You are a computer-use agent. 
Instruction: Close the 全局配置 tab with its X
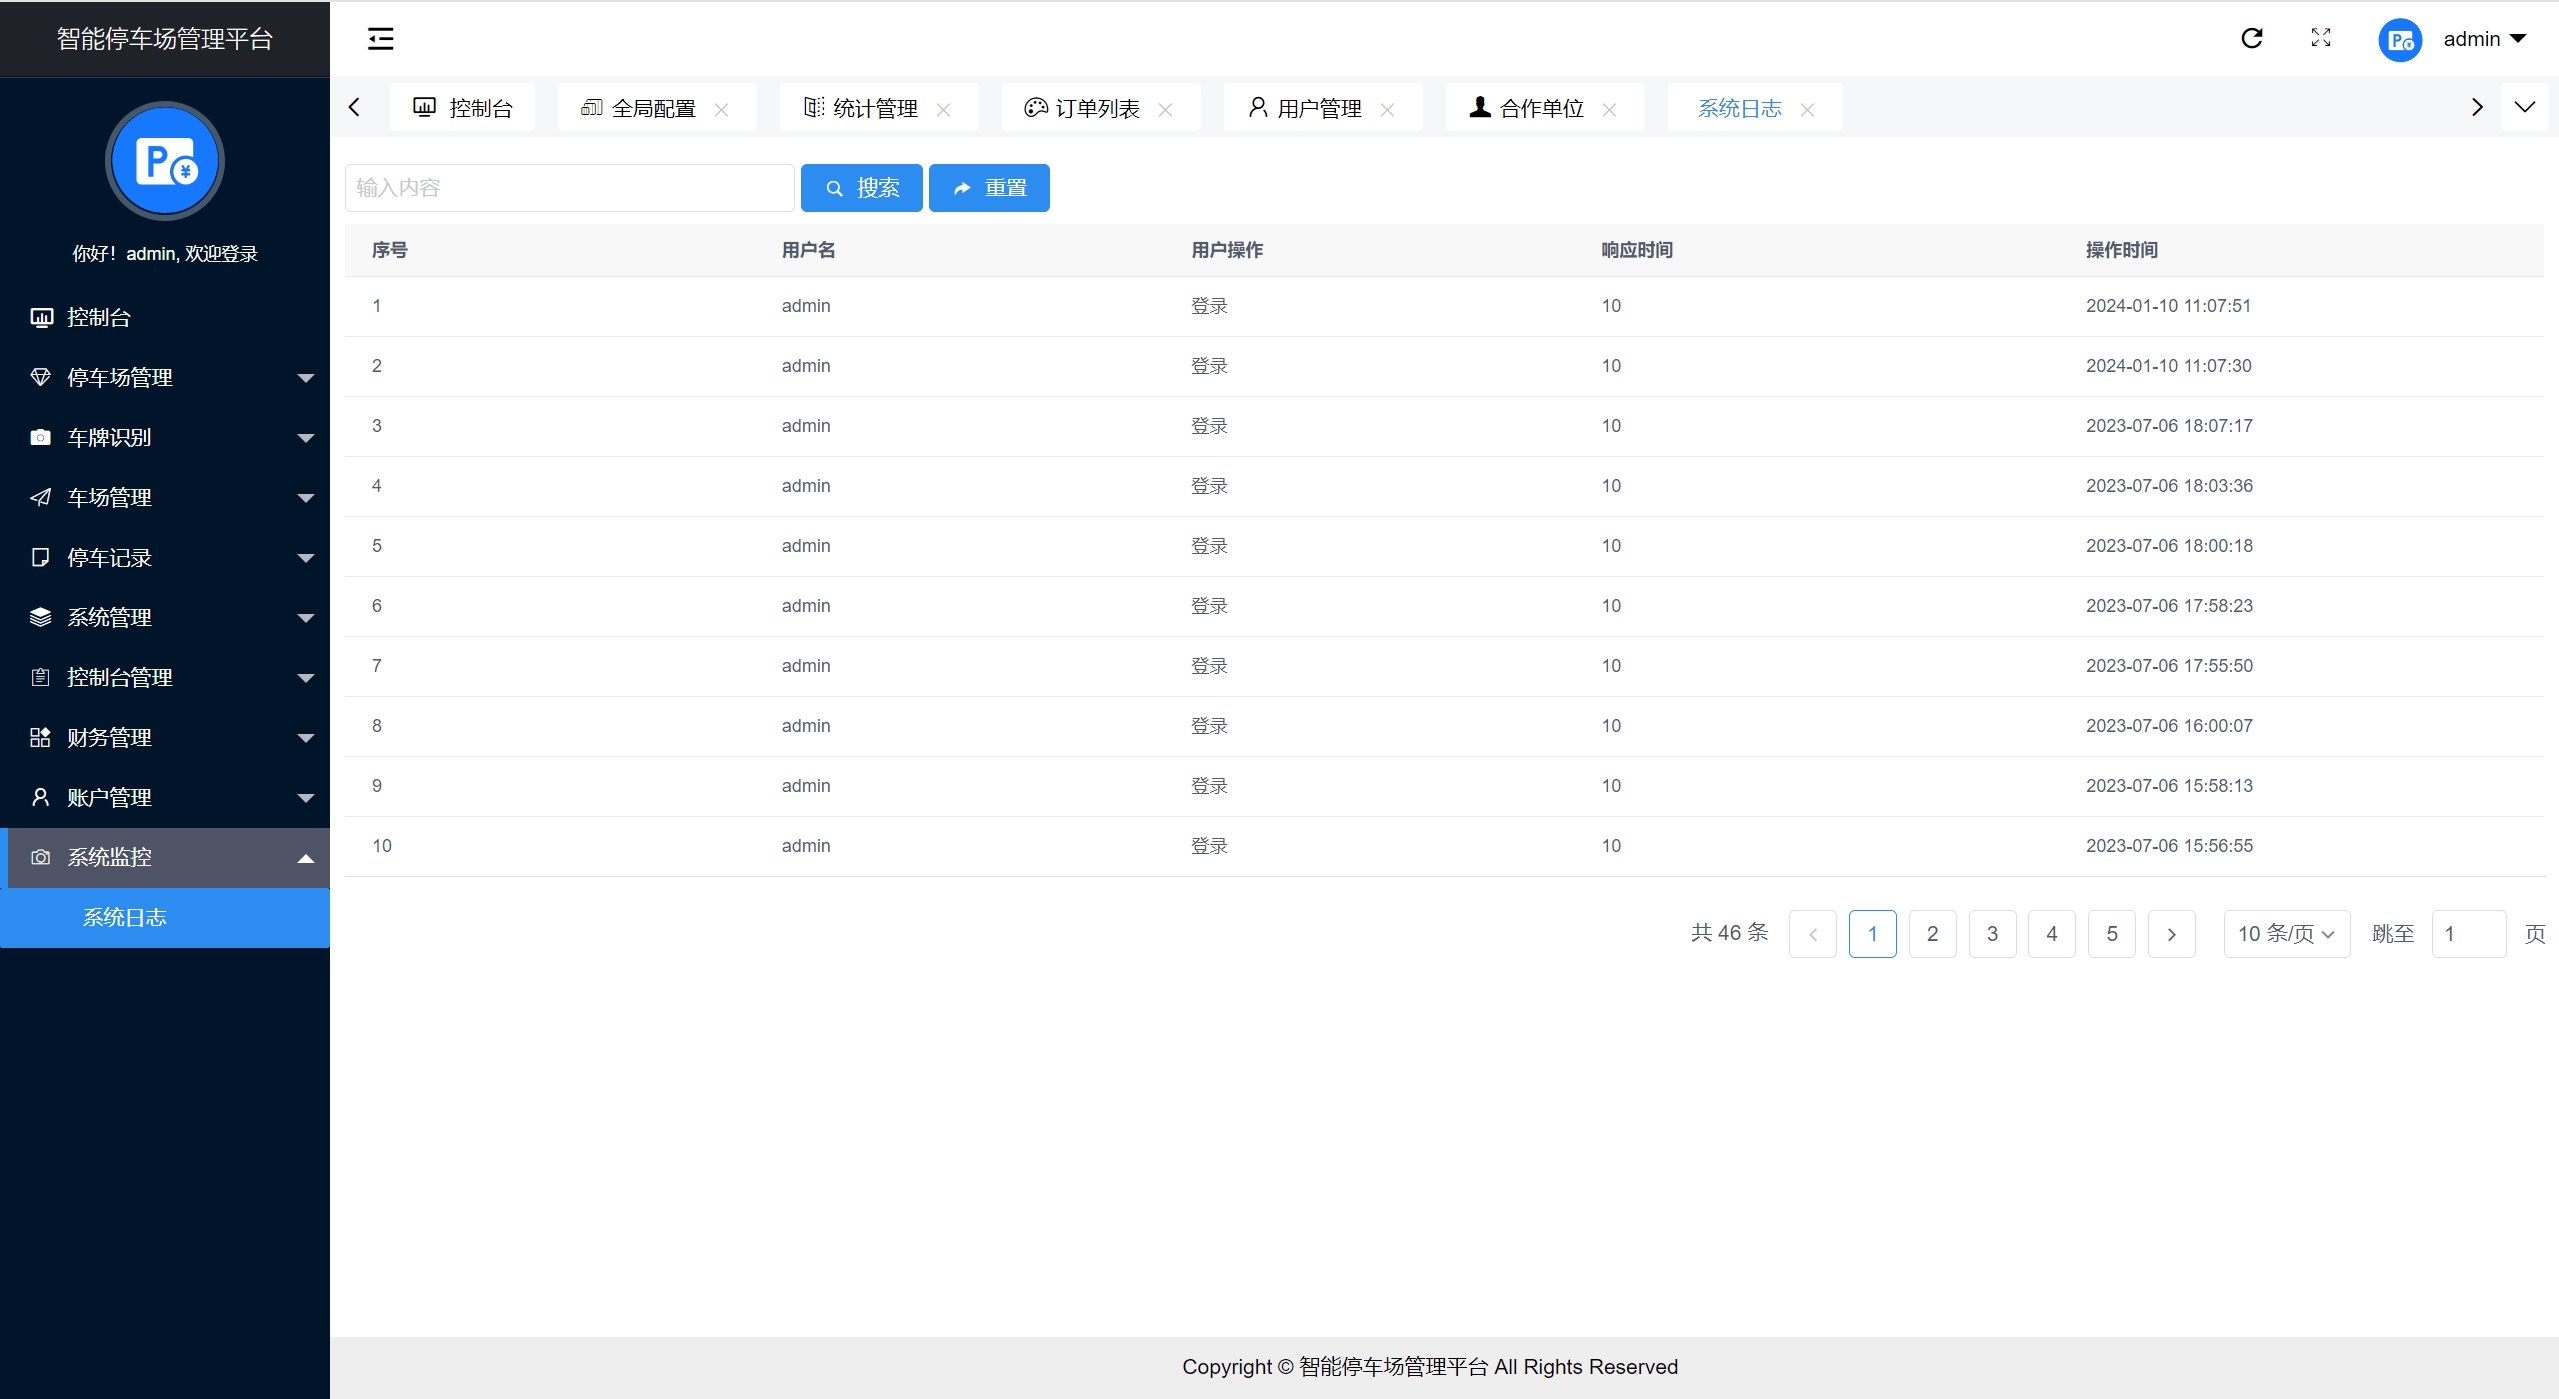[x=721, y=110]
